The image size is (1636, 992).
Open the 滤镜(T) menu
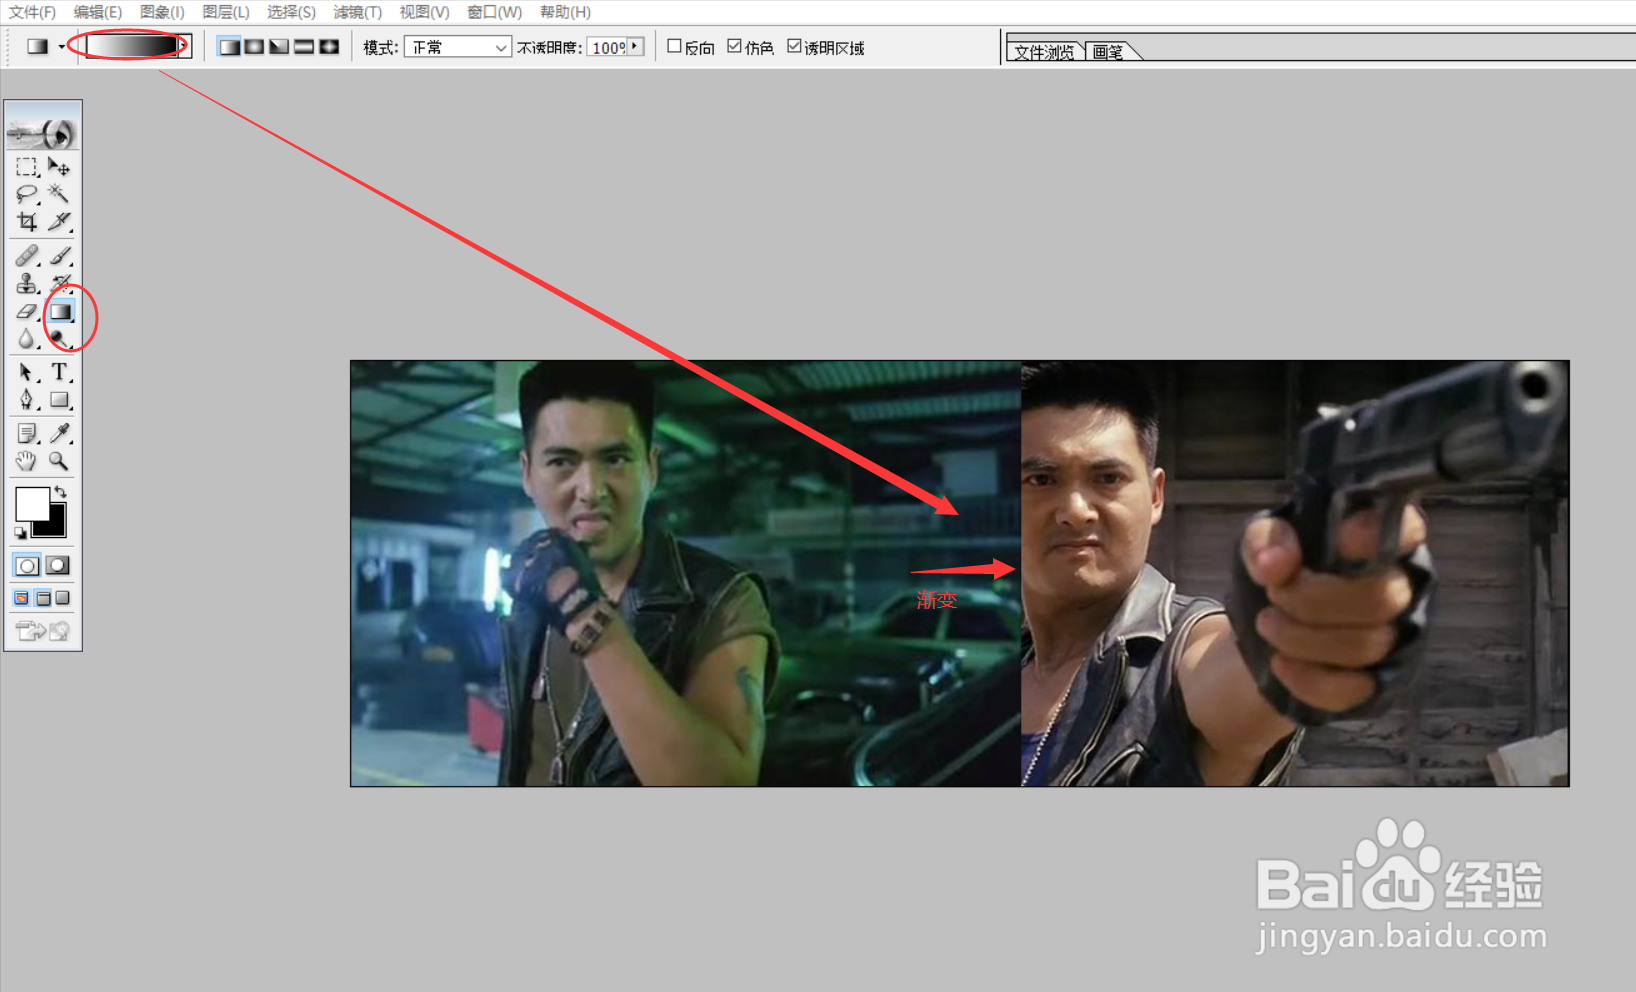tap(358, 12)
